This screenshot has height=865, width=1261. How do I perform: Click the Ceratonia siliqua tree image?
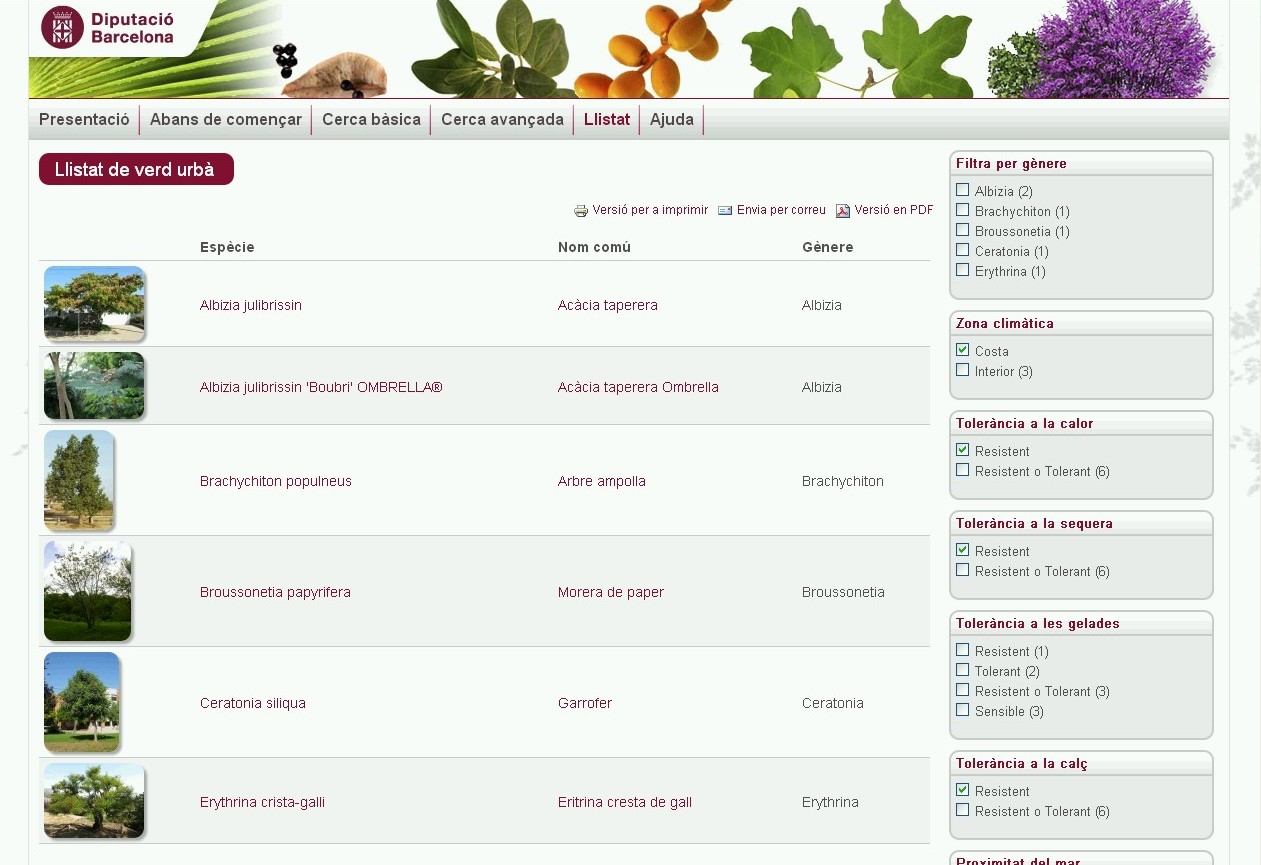(x=82, y=702)
